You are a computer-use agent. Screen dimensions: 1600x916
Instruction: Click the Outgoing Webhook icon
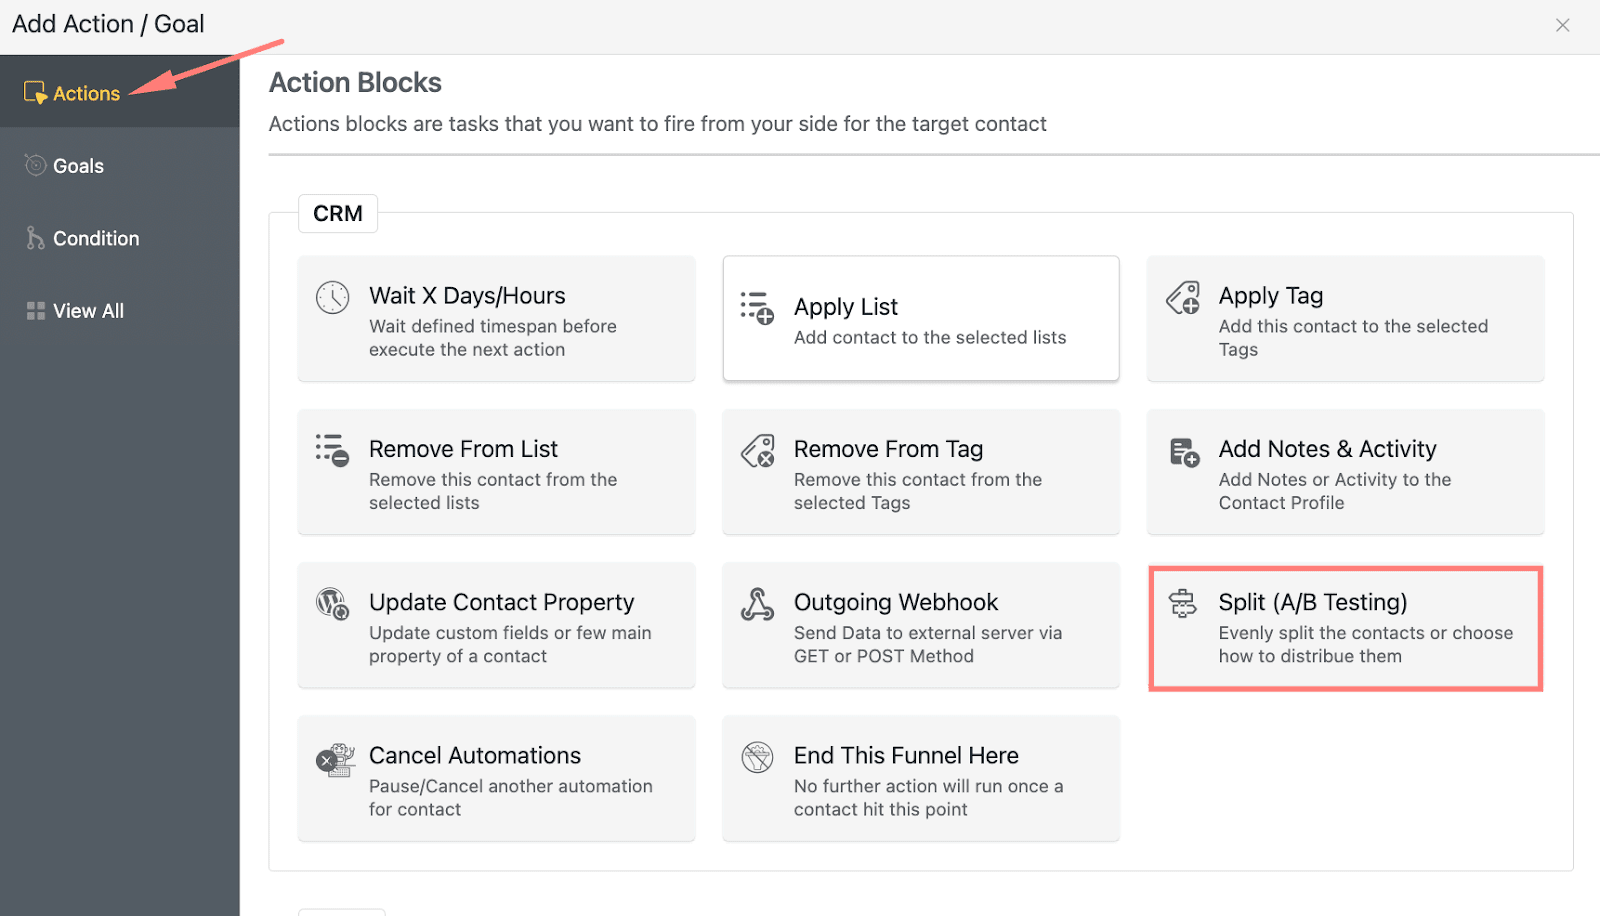click(x=757, y=604)
